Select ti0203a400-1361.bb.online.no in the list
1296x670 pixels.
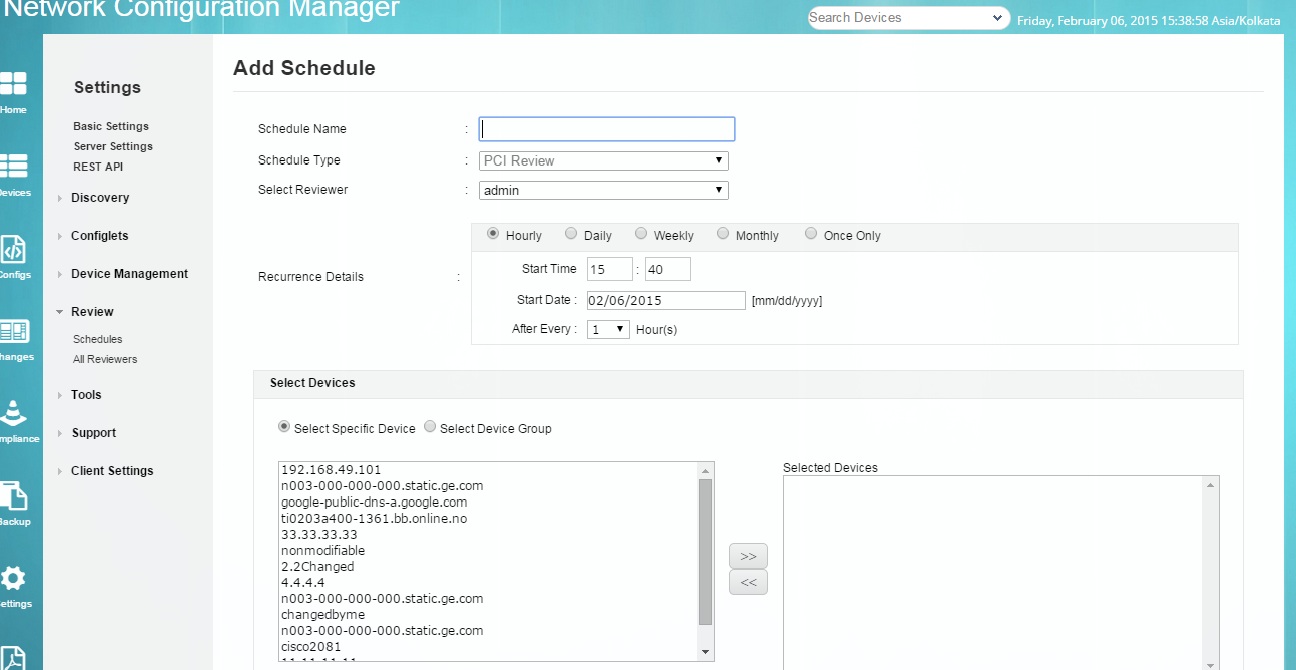(374, 518)
